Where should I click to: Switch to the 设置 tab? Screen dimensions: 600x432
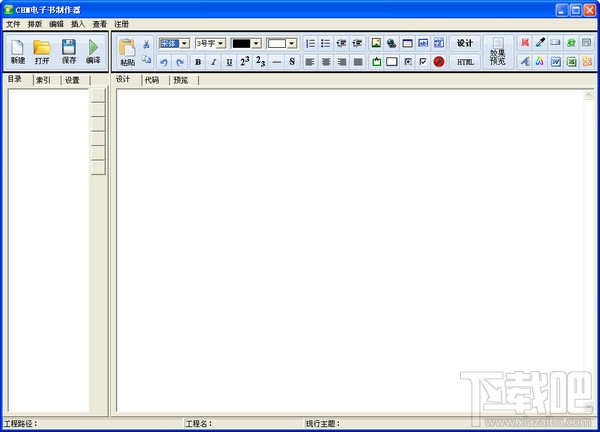[x=72, y=80]
